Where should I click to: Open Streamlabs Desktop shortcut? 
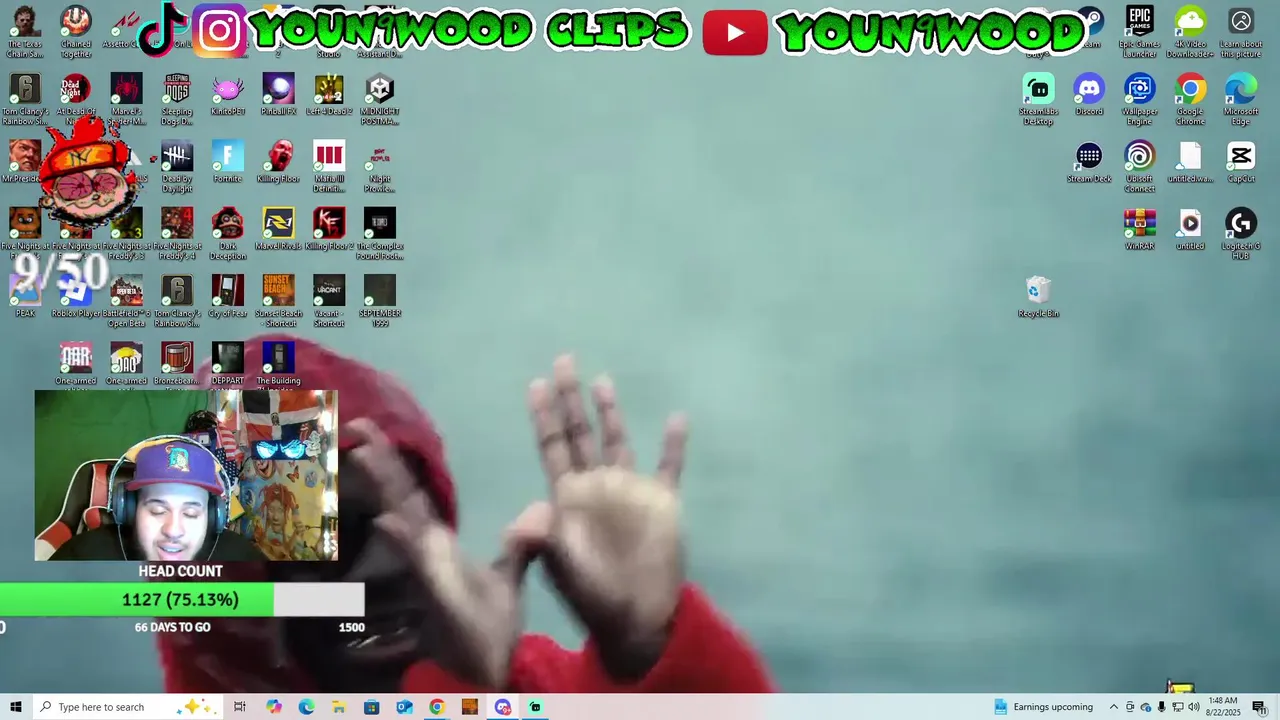1038,99
